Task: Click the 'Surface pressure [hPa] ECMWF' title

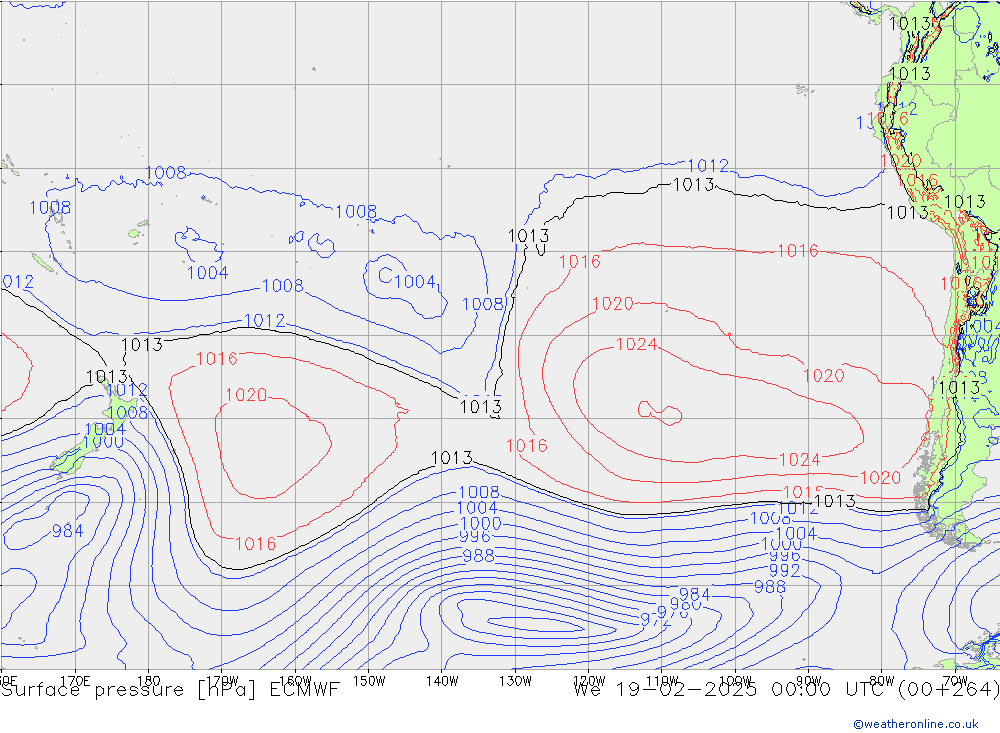Action: [x=170, y=690]
